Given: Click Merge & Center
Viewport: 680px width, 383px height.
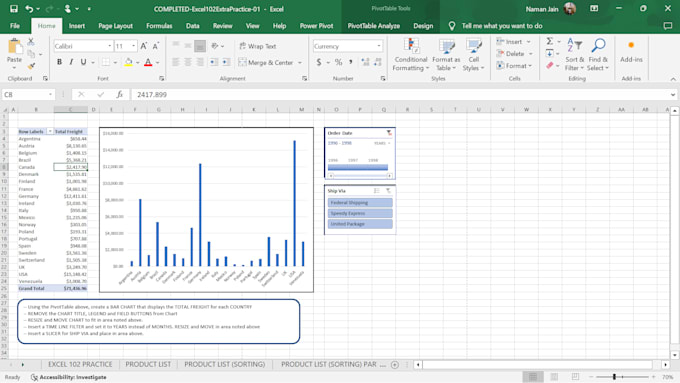Looking at the screenshot, I should pos(266,62).
